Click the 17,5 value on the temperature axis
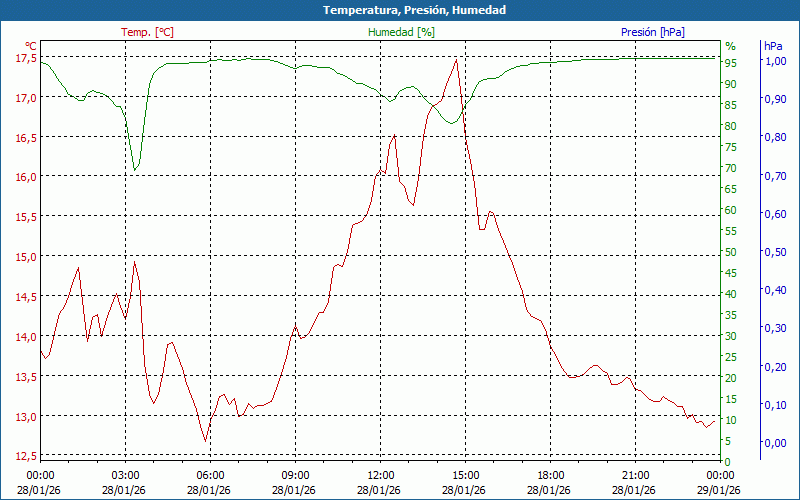The image size is (800, 500). 26,58
